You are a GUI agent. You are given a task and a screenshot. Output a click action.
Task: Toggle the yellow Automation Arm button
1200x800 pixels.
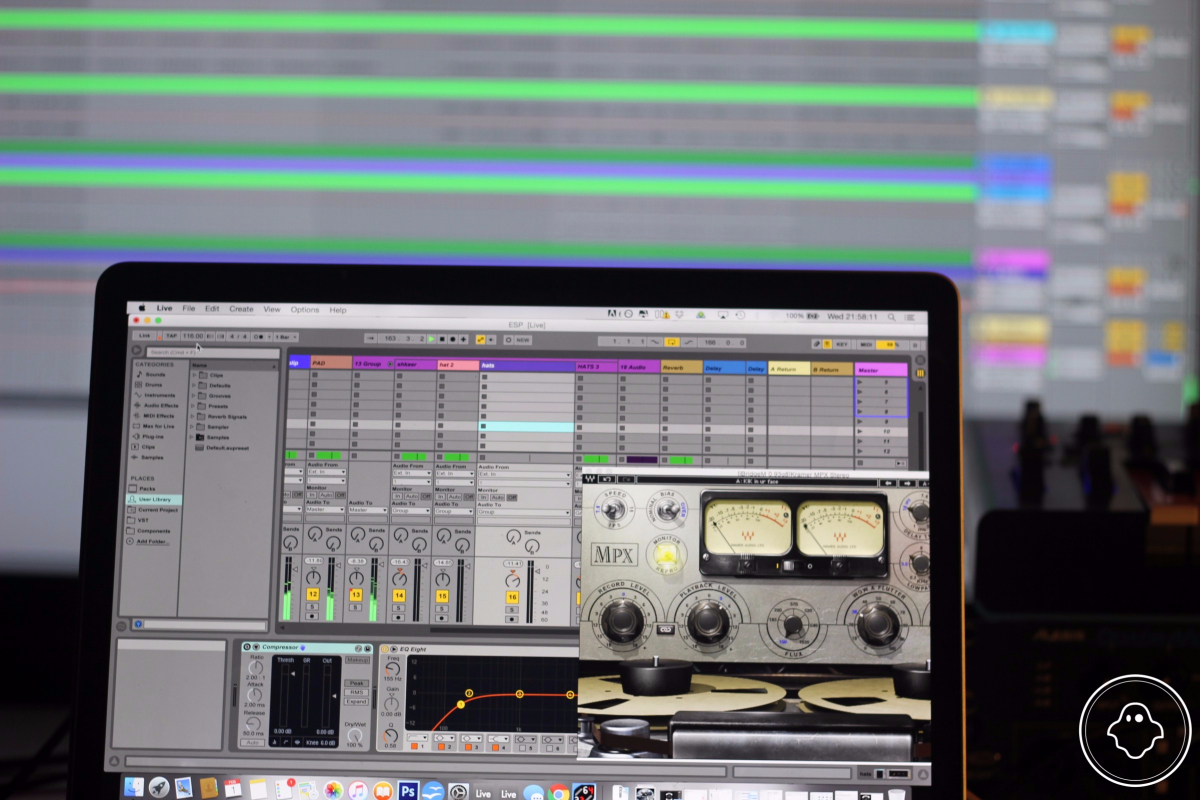(480, 339)
